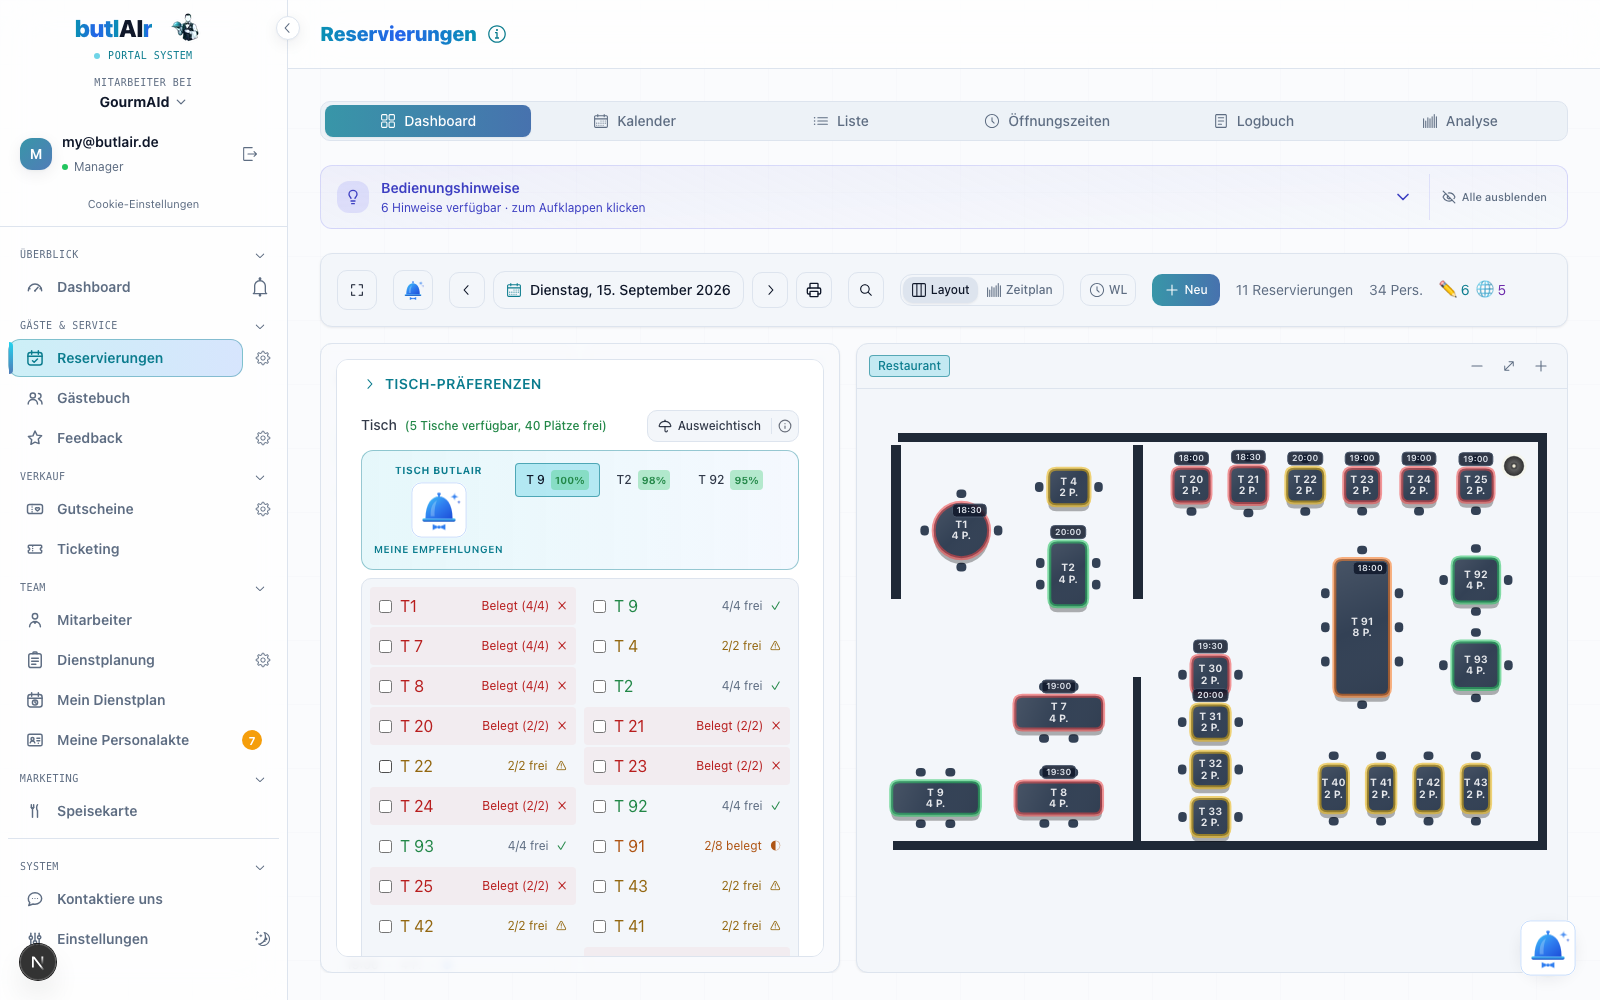Zoom in the Restaurant floor plan
Image resolution: width=1600 pixels, height=1000 pixels.
click(x=1541, y=366)
